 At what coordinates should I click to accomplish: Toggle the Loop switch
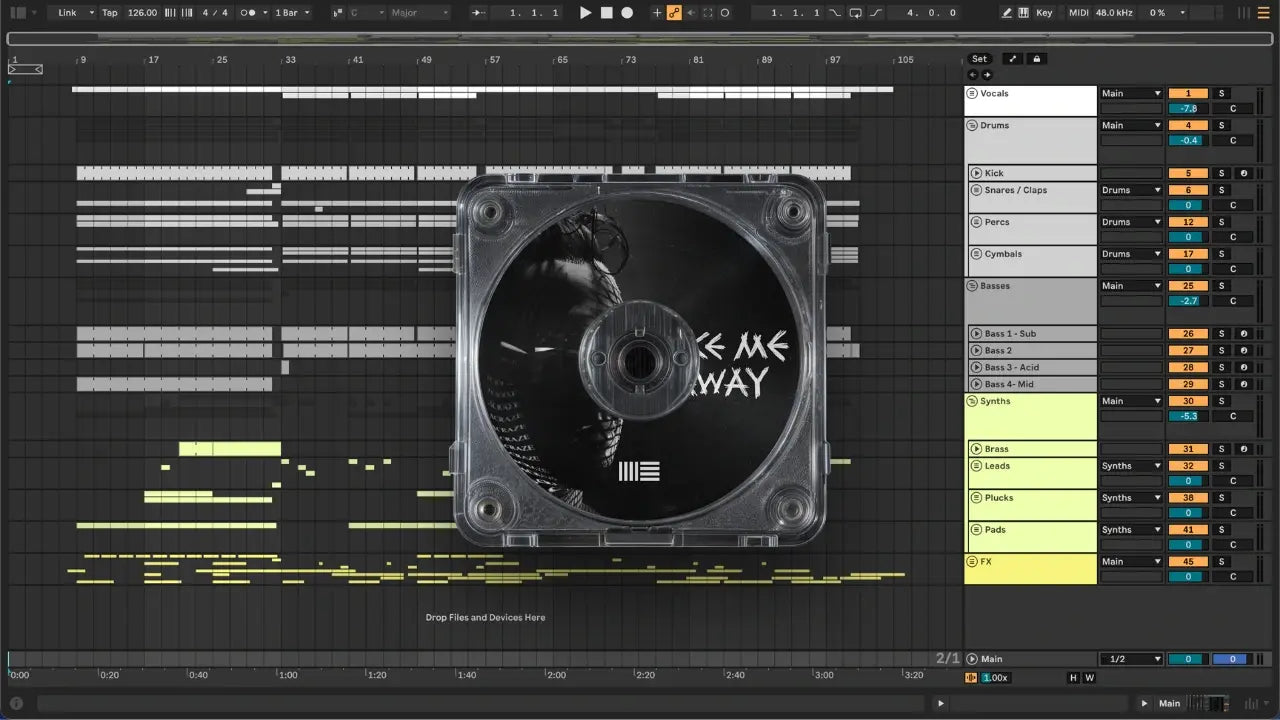point(856,13)
